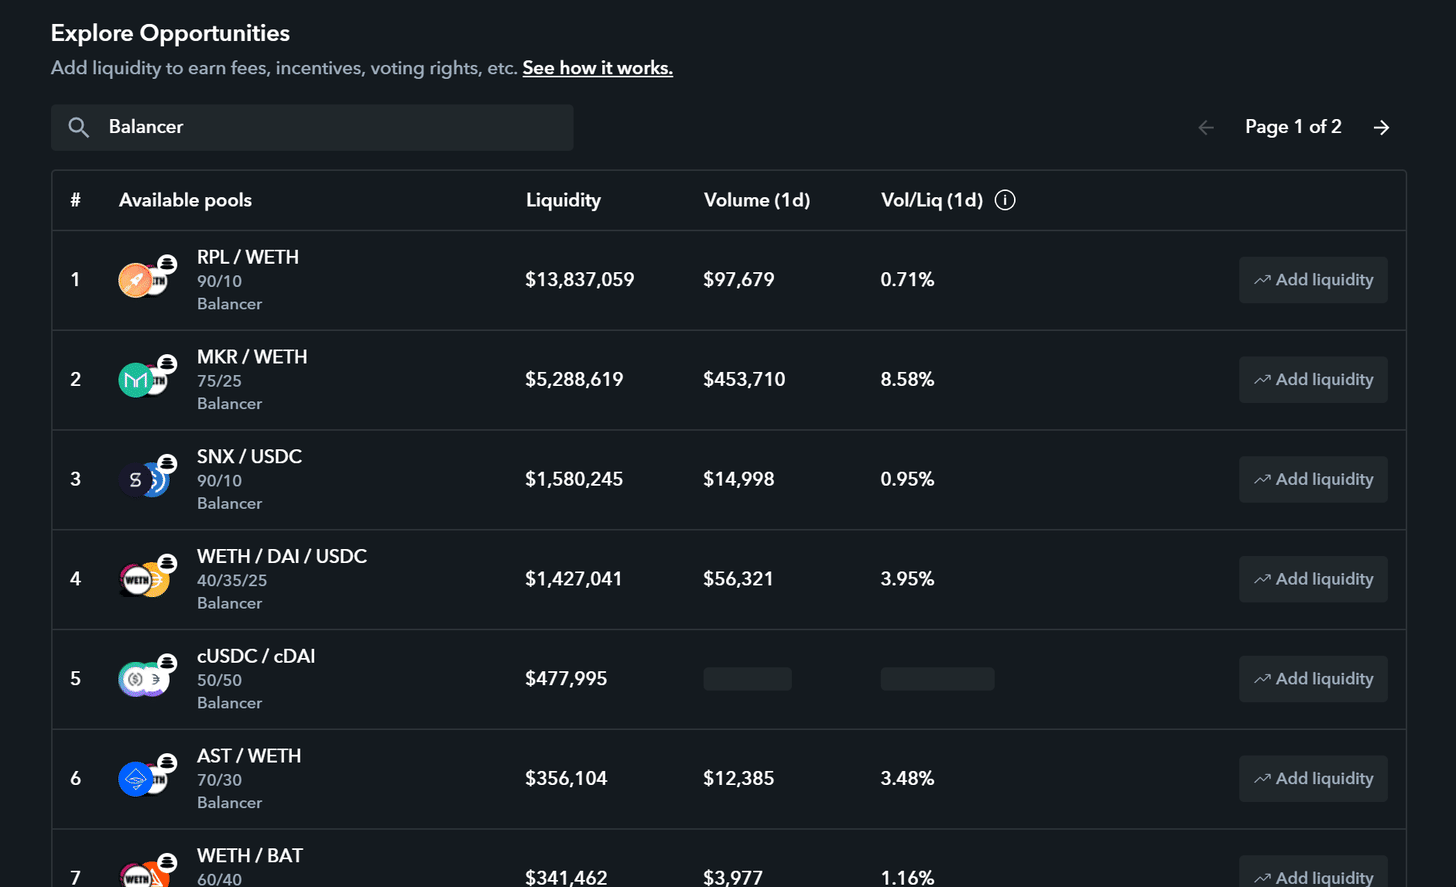Open Vol/Liq info tooltip icon
The image size is (1456, 887).
(x=1005, y=200)
